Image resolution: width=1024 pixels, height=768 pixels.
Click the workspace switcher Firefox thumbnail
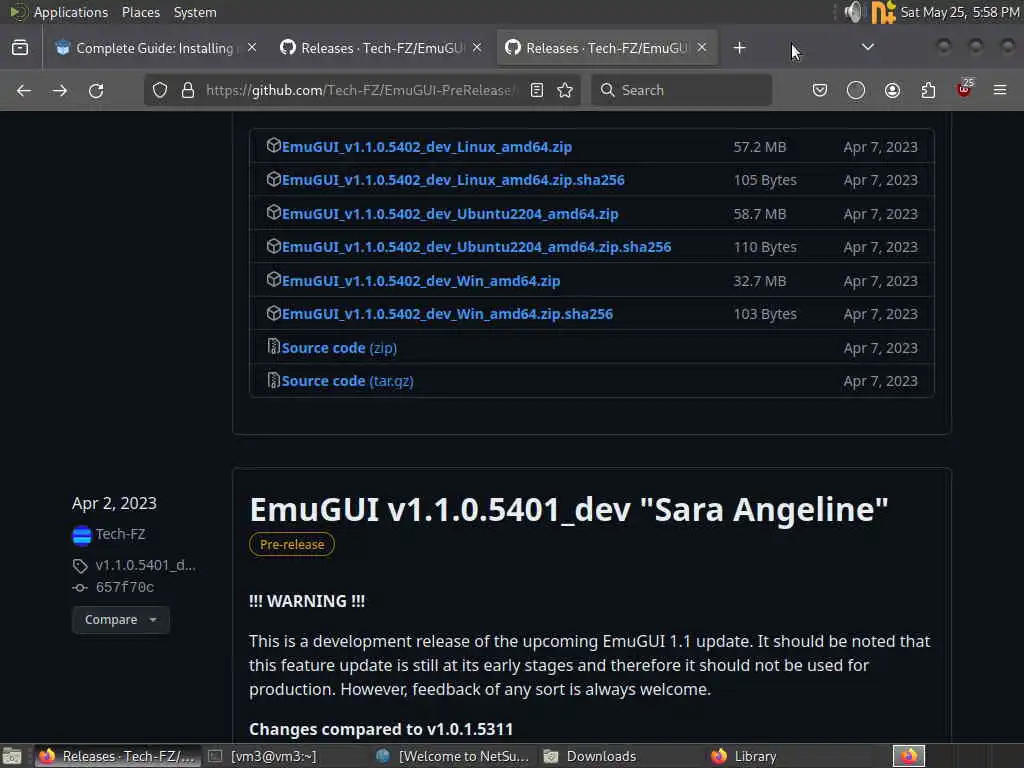(909, 756)
